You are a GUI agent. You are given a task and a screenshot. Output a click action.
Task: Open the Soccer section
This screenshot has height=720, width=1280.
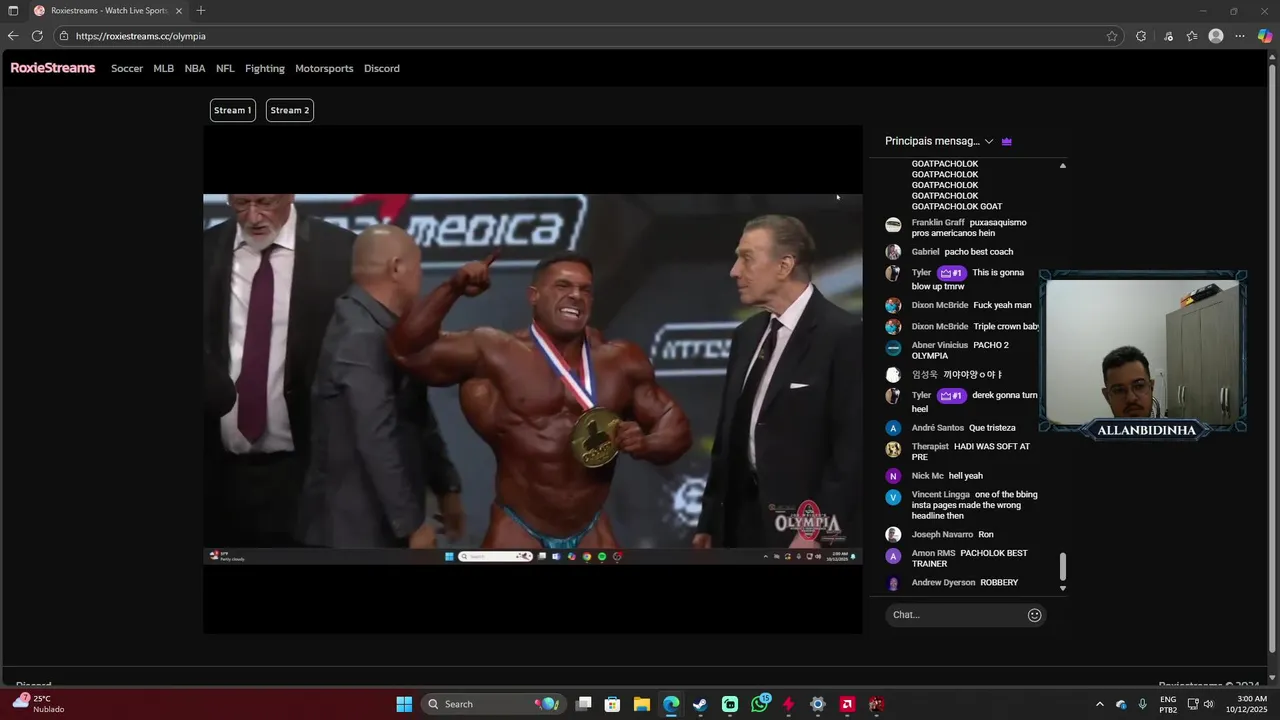(x=127, y=69)
